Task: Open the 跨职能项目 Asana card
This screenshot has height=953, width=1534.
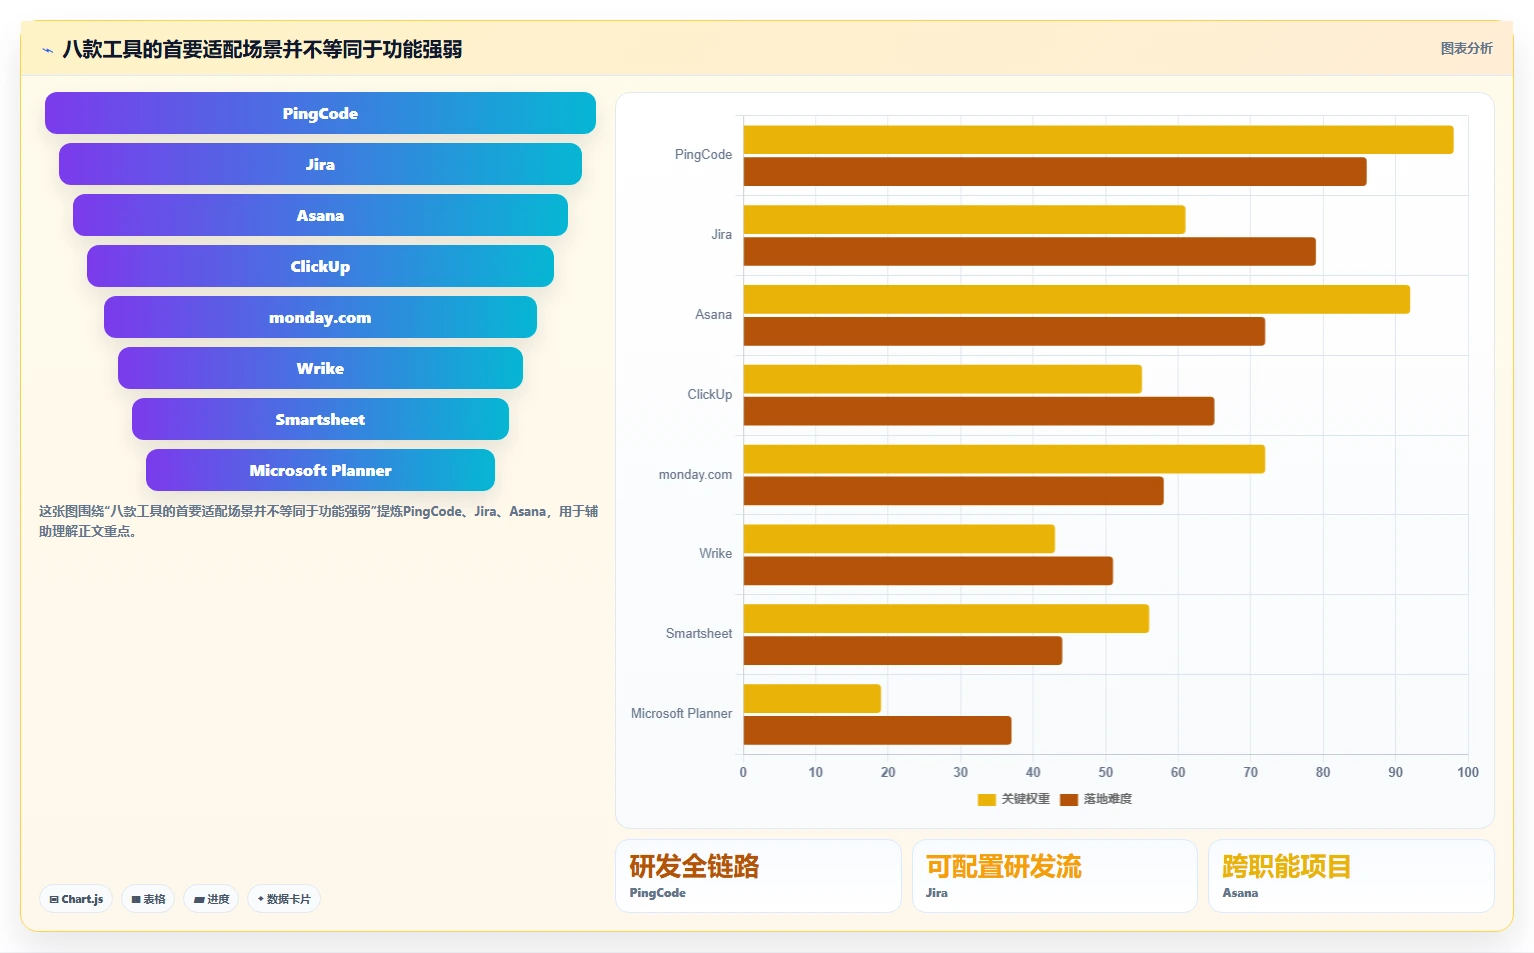Action: (1351, 876)
